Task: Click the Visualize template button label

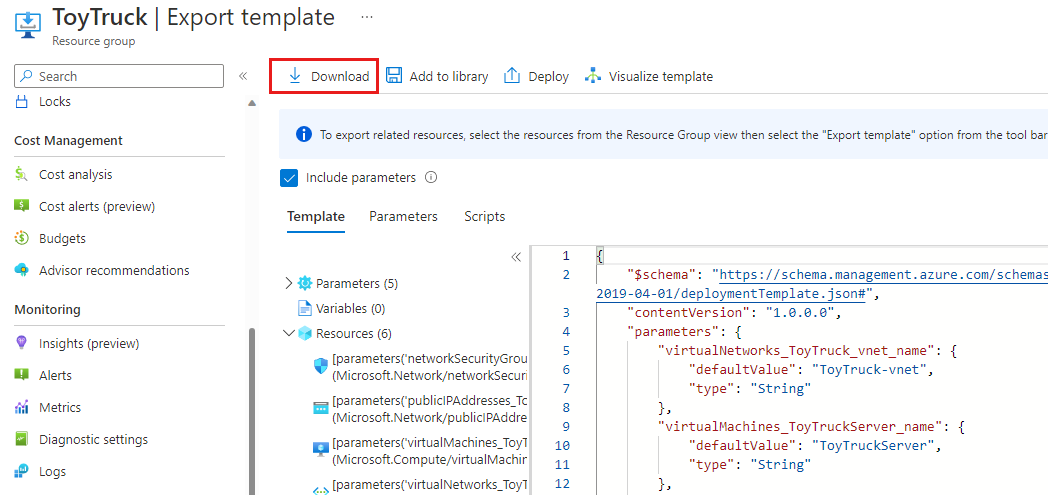Action: point(661,76)
